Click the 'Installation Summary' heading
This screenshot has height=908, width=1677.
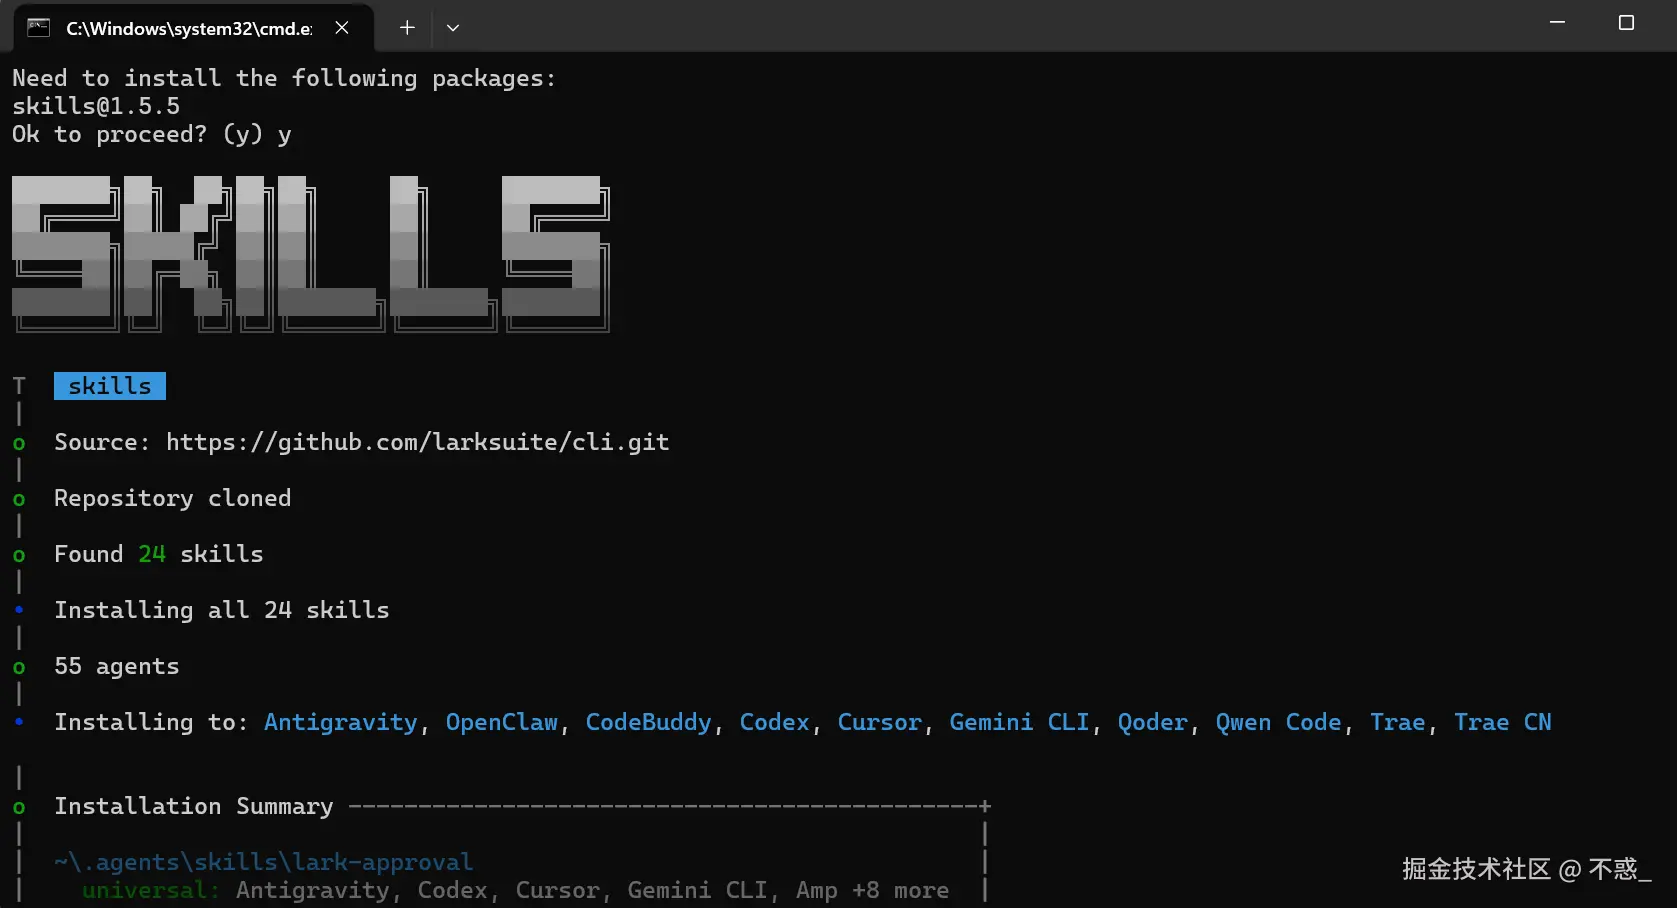tap(194, 806)
